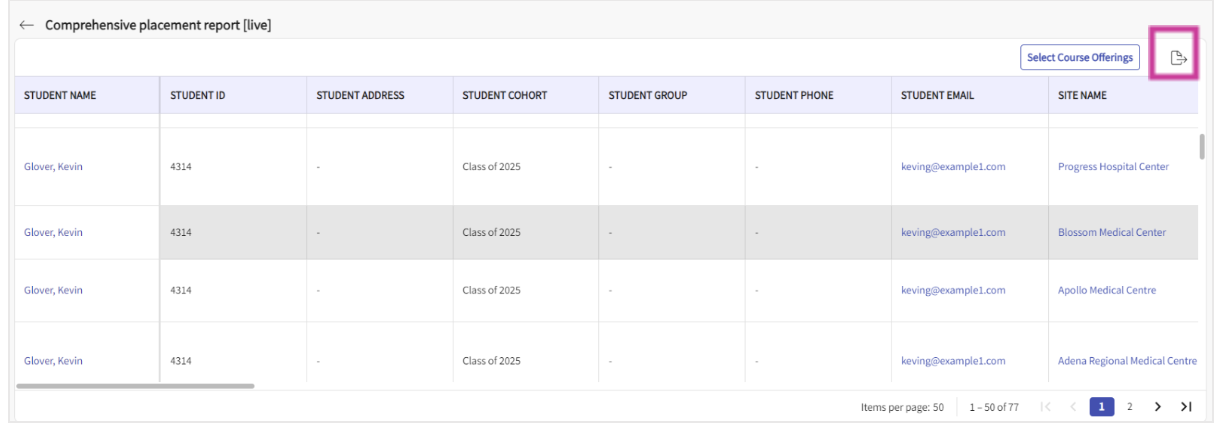Open the Items per page selector
This screenshot has height=424, width=1224.
click(902, 407)
